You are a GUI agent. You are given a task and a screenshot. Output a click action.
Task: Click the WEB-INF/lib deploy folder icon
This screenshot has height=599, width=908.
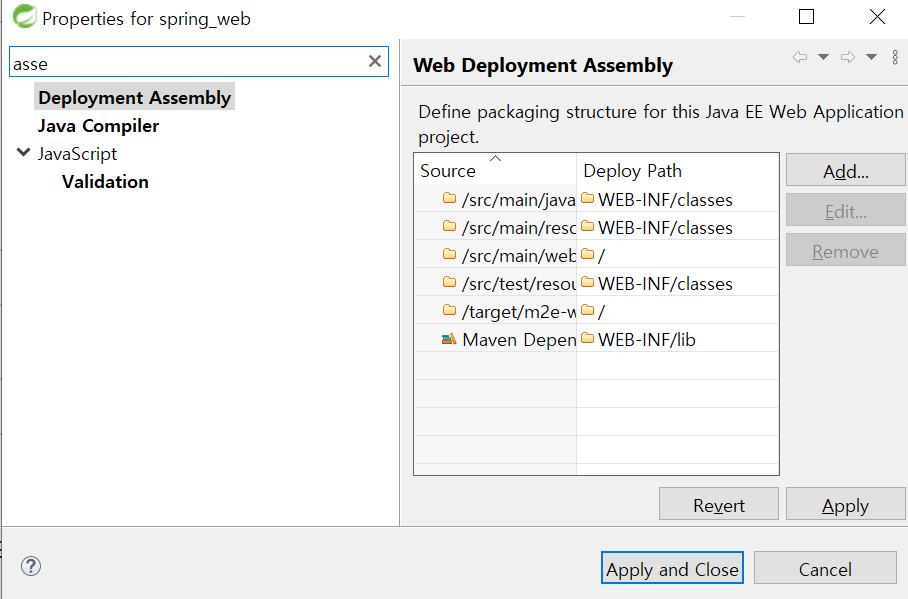point(588,338)
